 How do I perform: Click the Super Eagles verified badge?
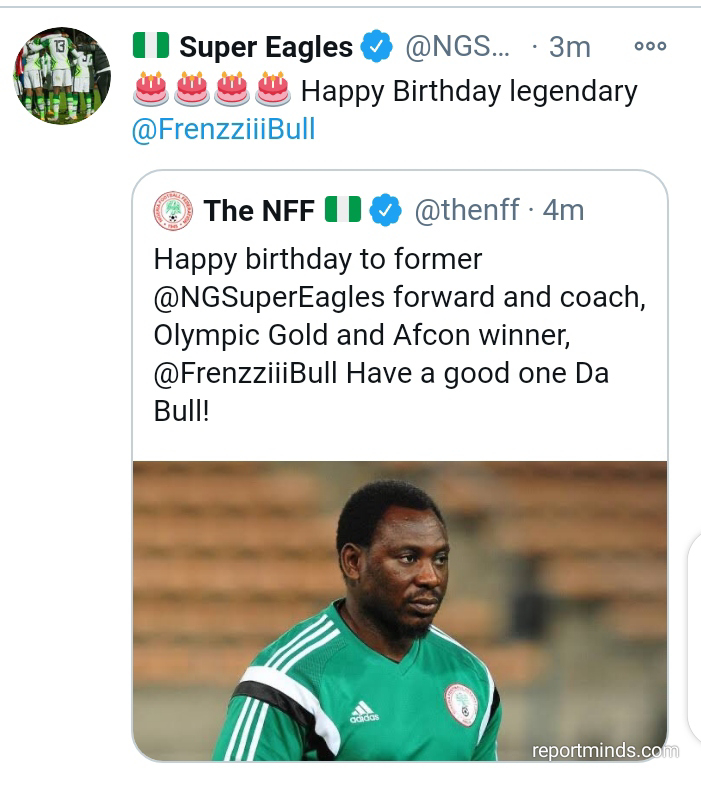click(x=376, y=46)
